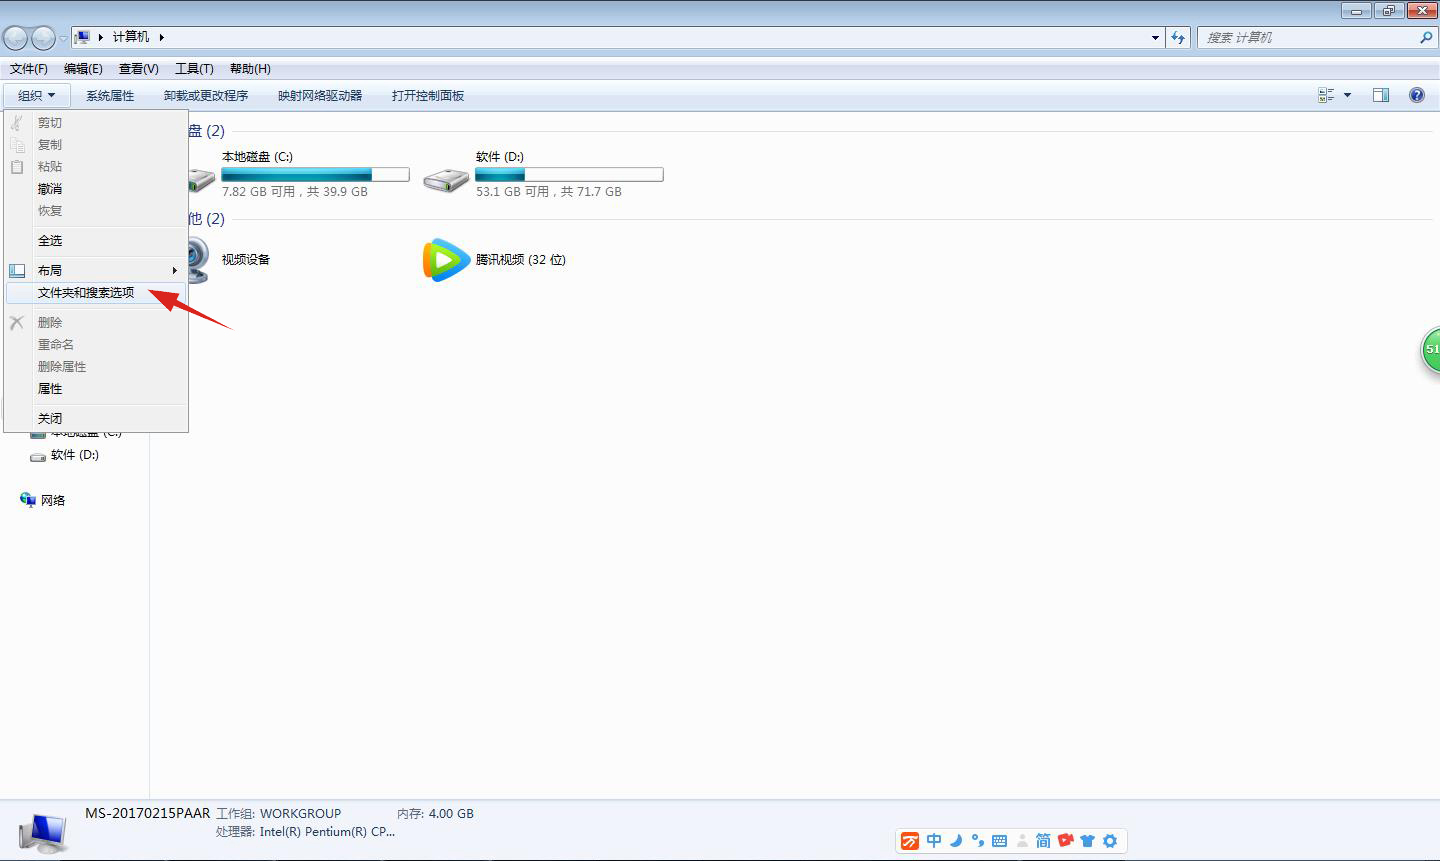Click the 搜索 计算机 search field
The height and width of the screenshot is (861, 1440).
1308,37
